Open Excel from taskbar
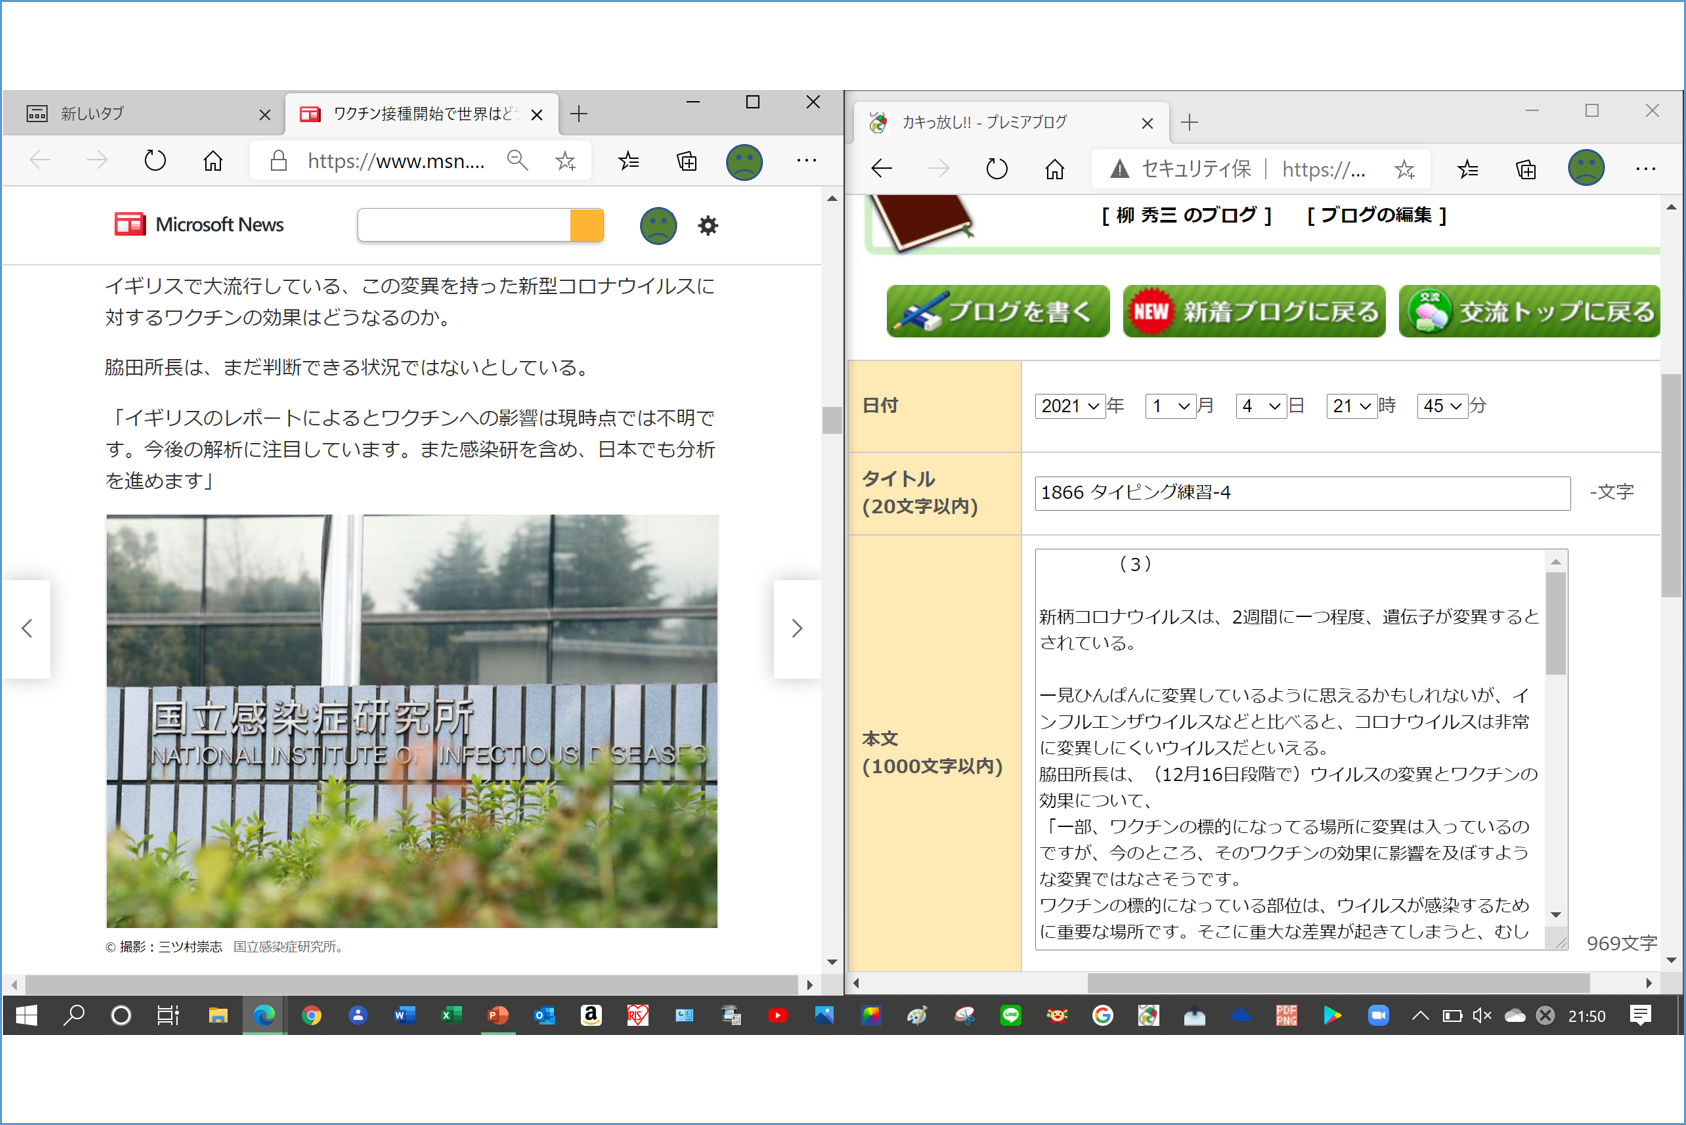Image resolution: width=1686 pixels, height=1125 pixels. [x=451, y=1016]
